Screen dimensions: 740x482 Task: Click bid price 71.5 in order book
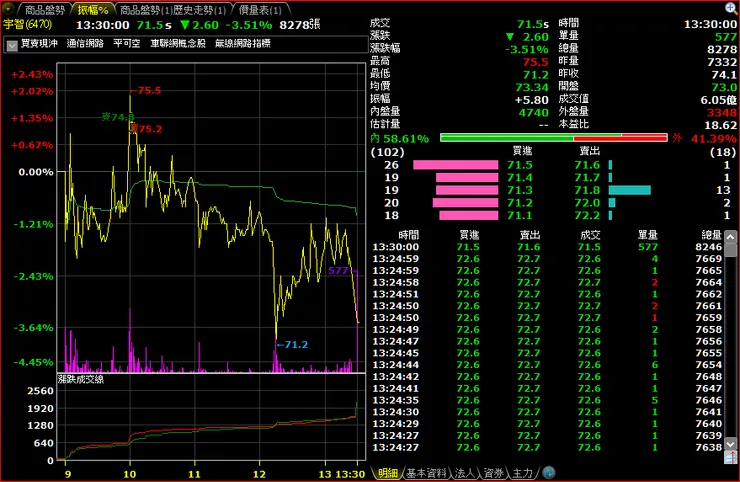[x=520, y=165]
